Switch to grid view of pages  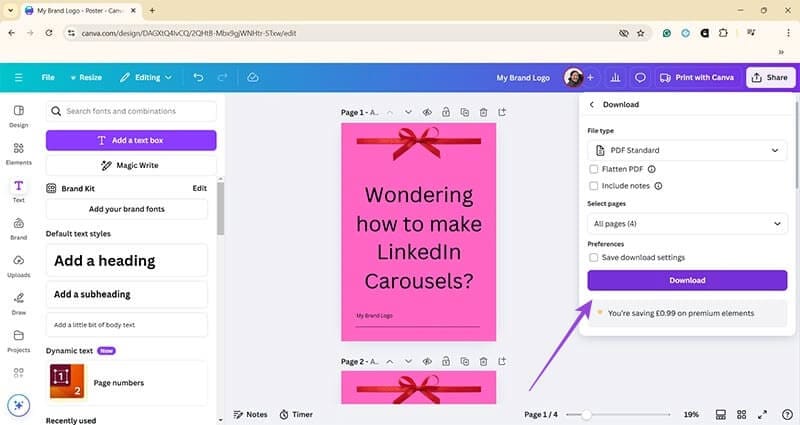coord(741,414)
